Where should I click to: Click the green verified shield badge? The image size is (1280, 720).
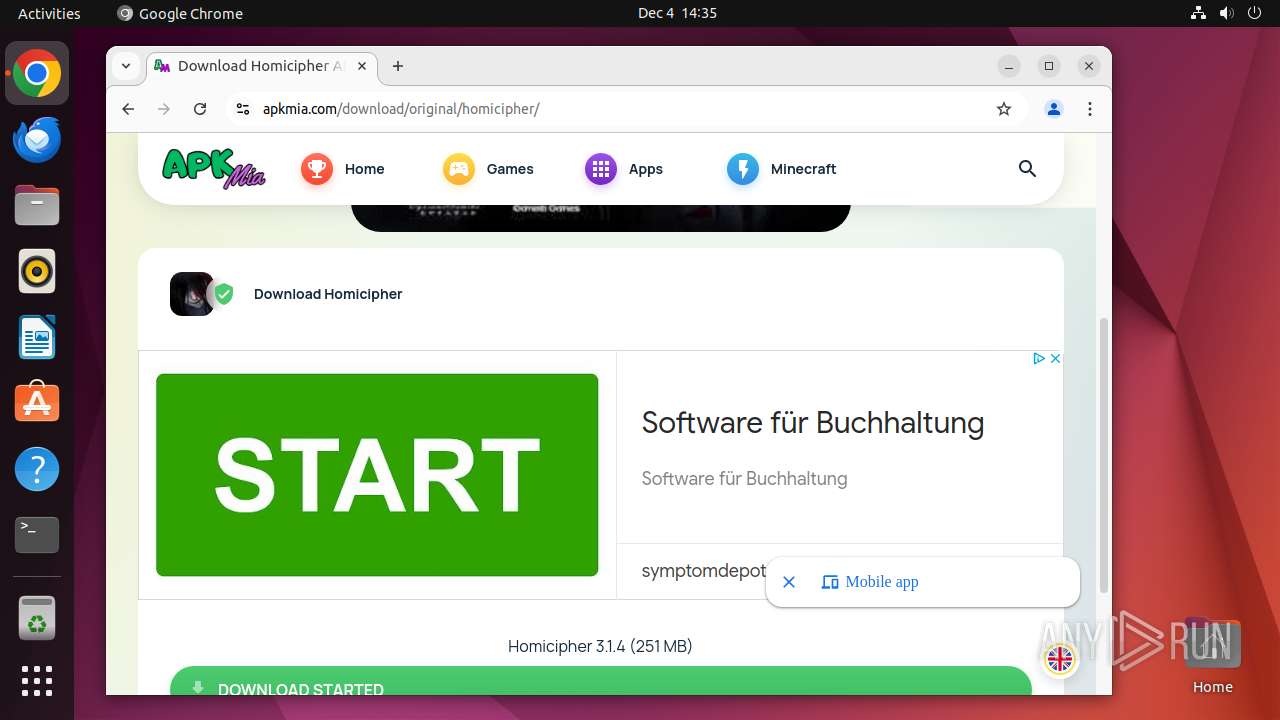click(224, 294)
